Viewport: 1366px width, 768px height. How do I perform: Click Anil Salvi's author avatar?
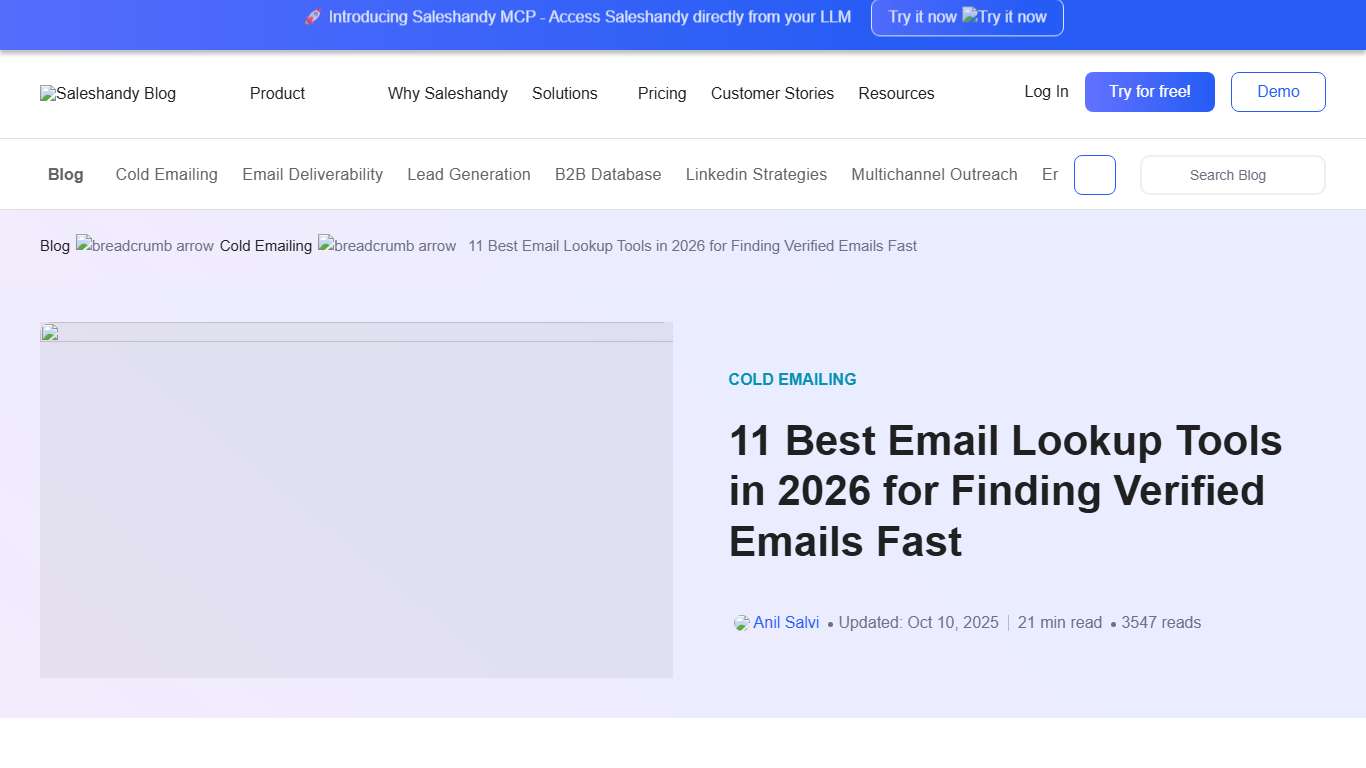(x=740, y=622)
